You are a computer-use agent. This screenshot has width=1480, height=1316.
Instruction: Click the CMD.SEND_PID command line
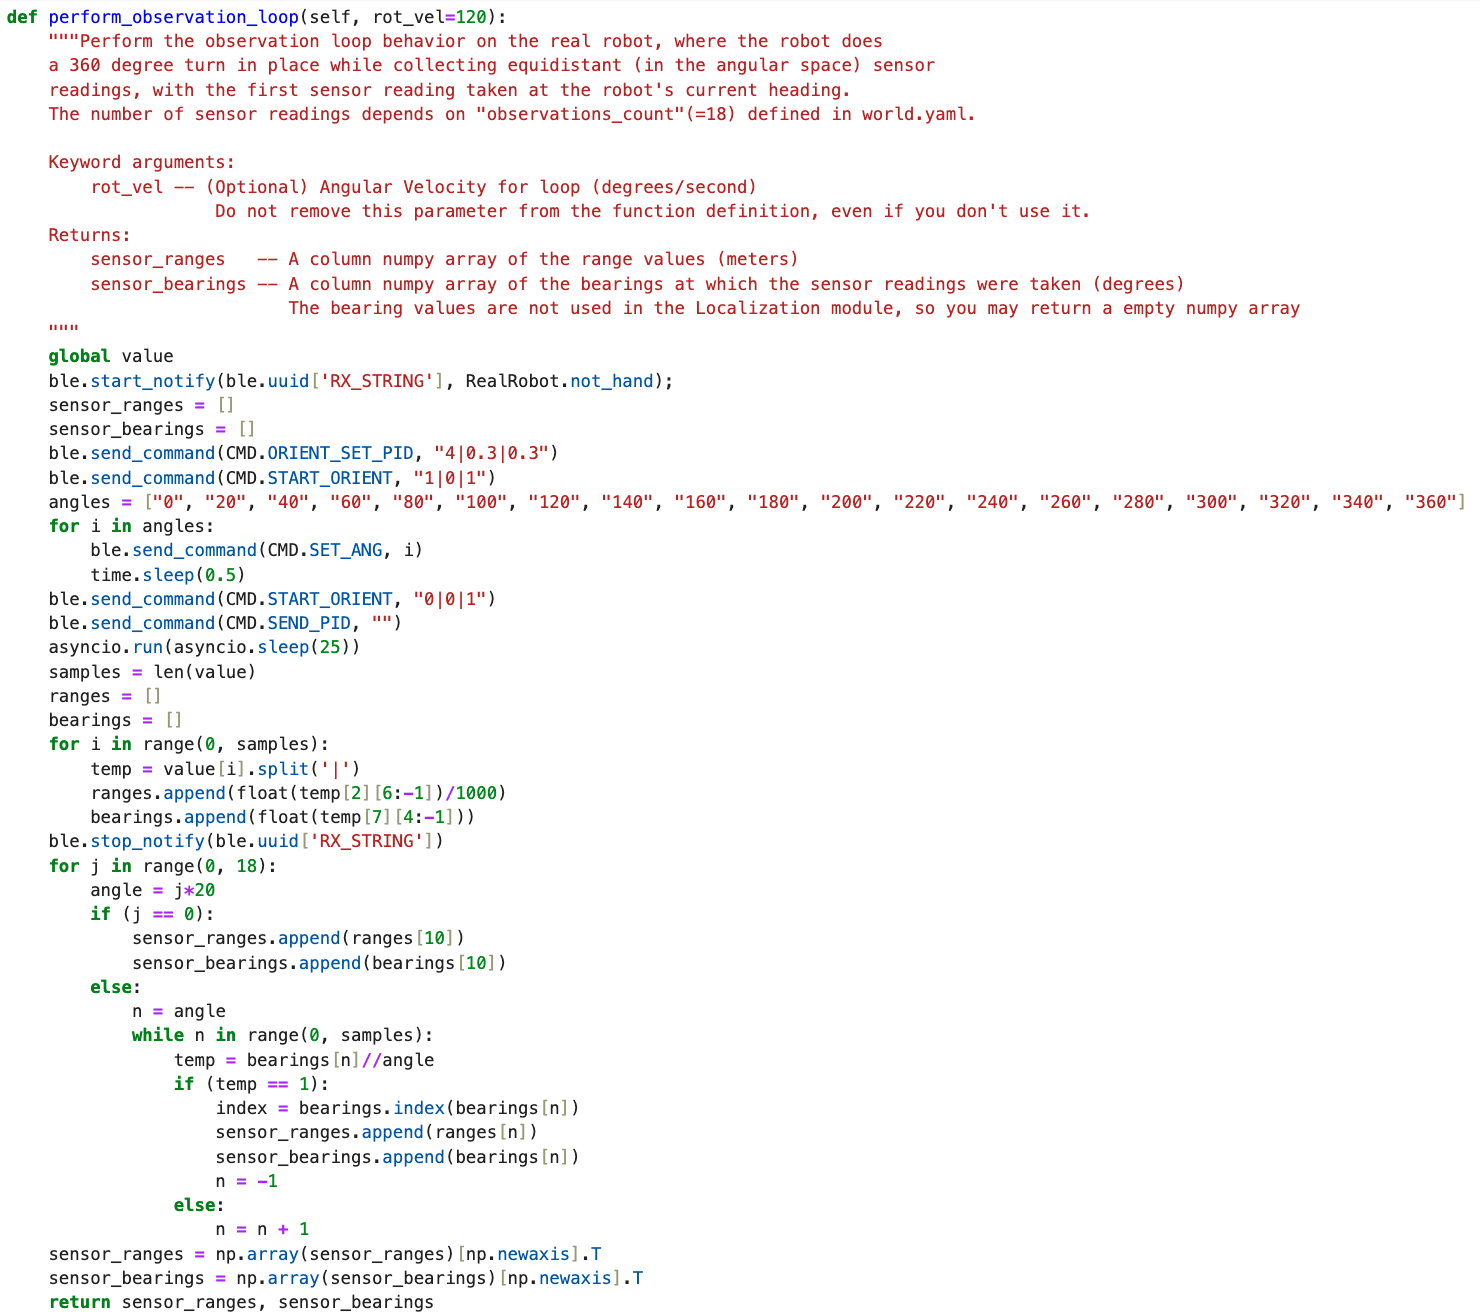[x=225, y=623]
